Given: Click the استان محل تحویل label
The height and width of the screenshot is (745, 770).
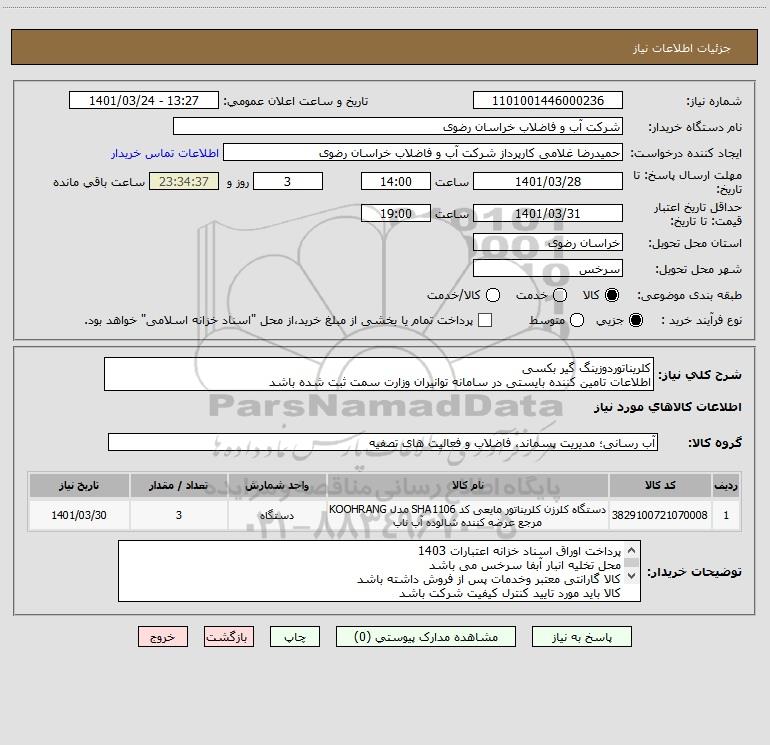Looking at the screenshot, I should click(x=695, y=243).
